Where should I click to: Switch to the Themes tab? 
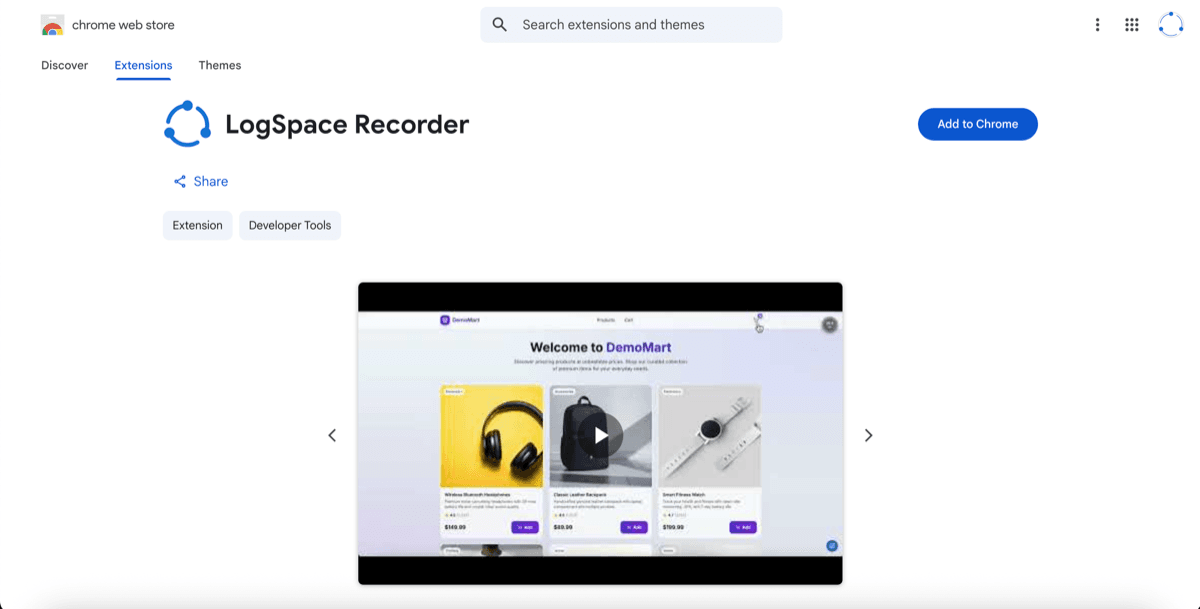click(x=220, y=65)
